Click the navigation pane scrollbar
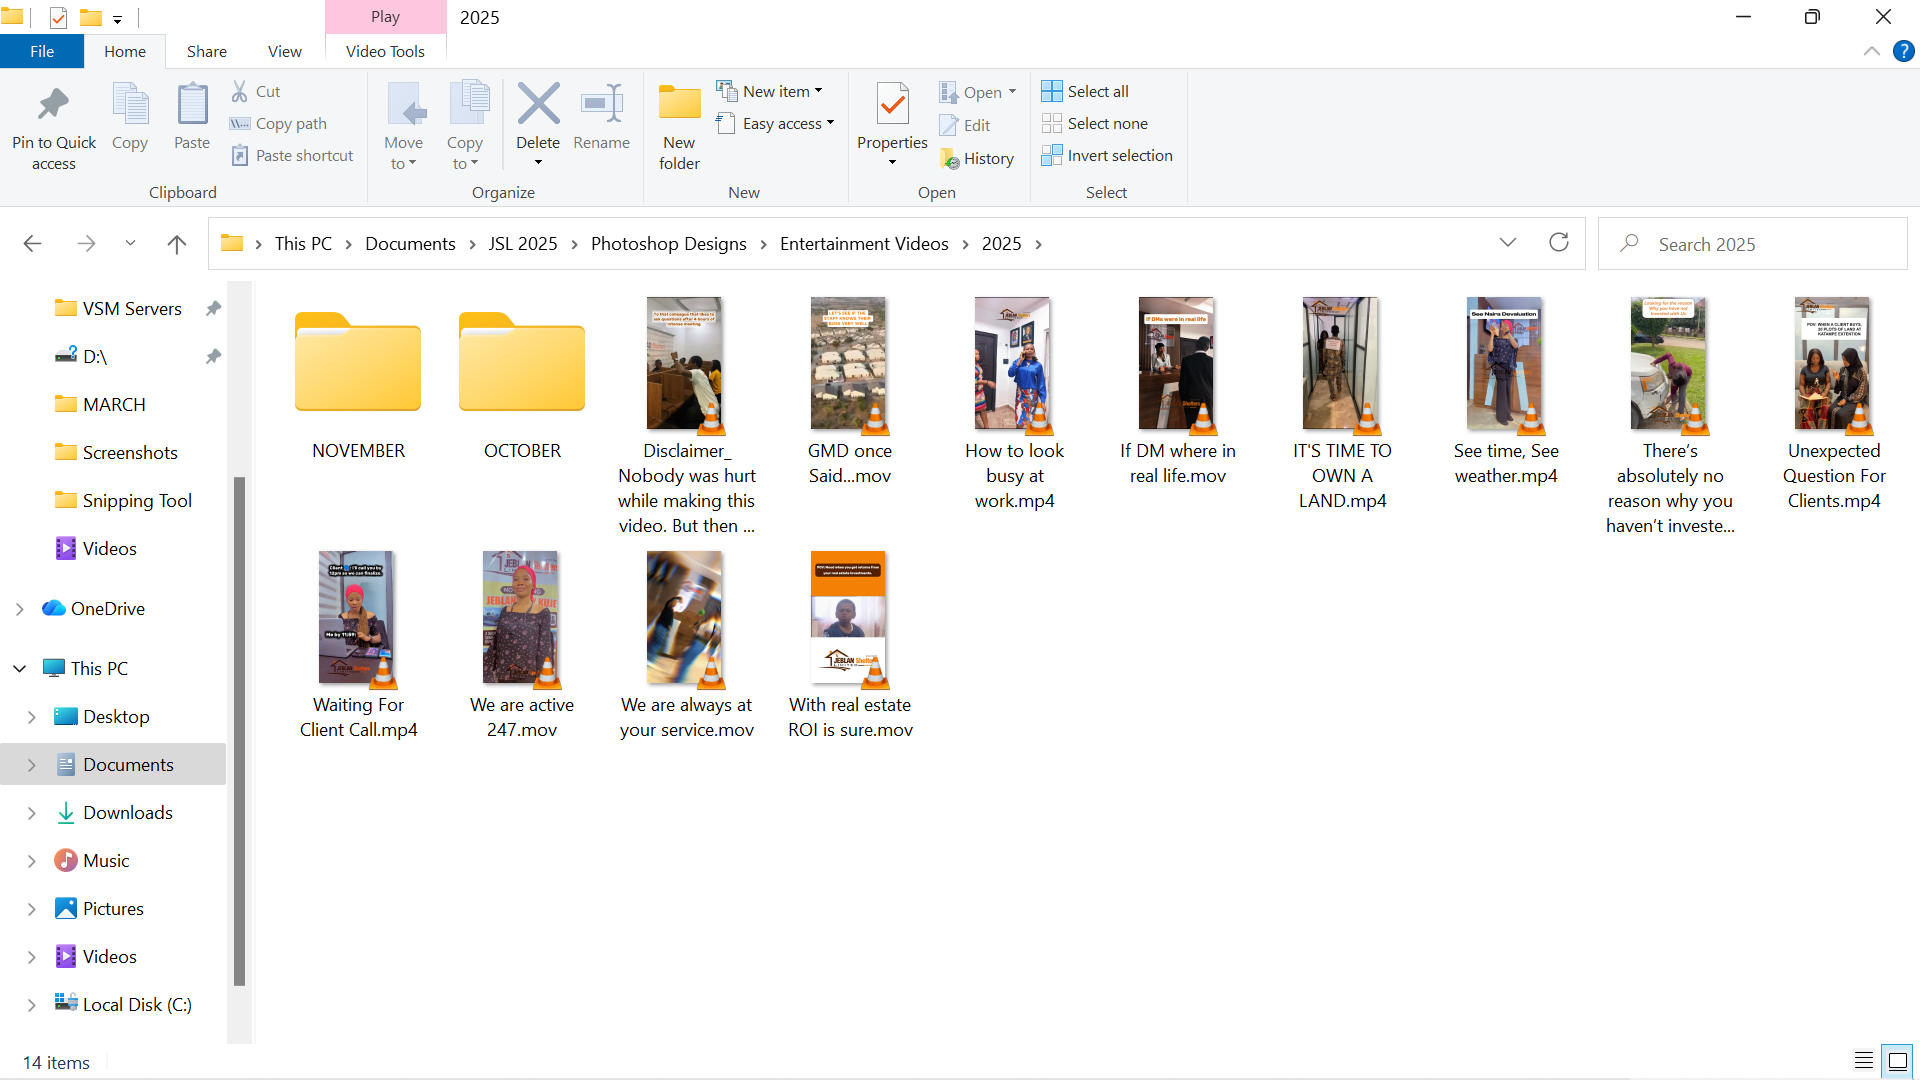This screenshot has height=1080, width=1920. point(239,730)
